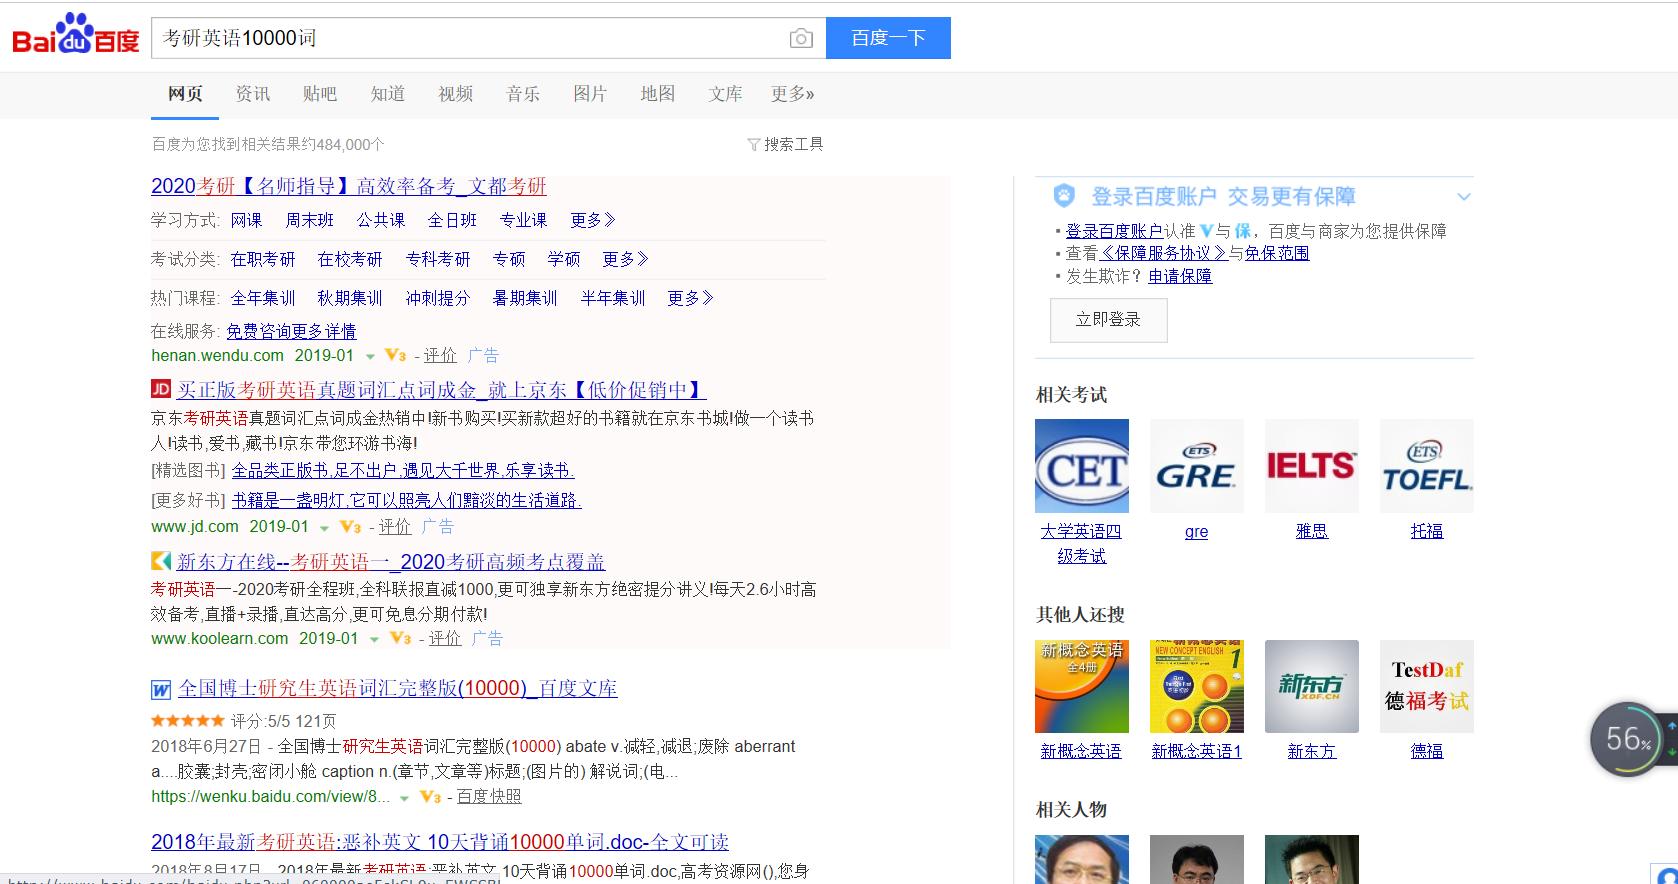
Task: Click the 新东方 logo thumbnail
Action: click(x=1312, y=686)
